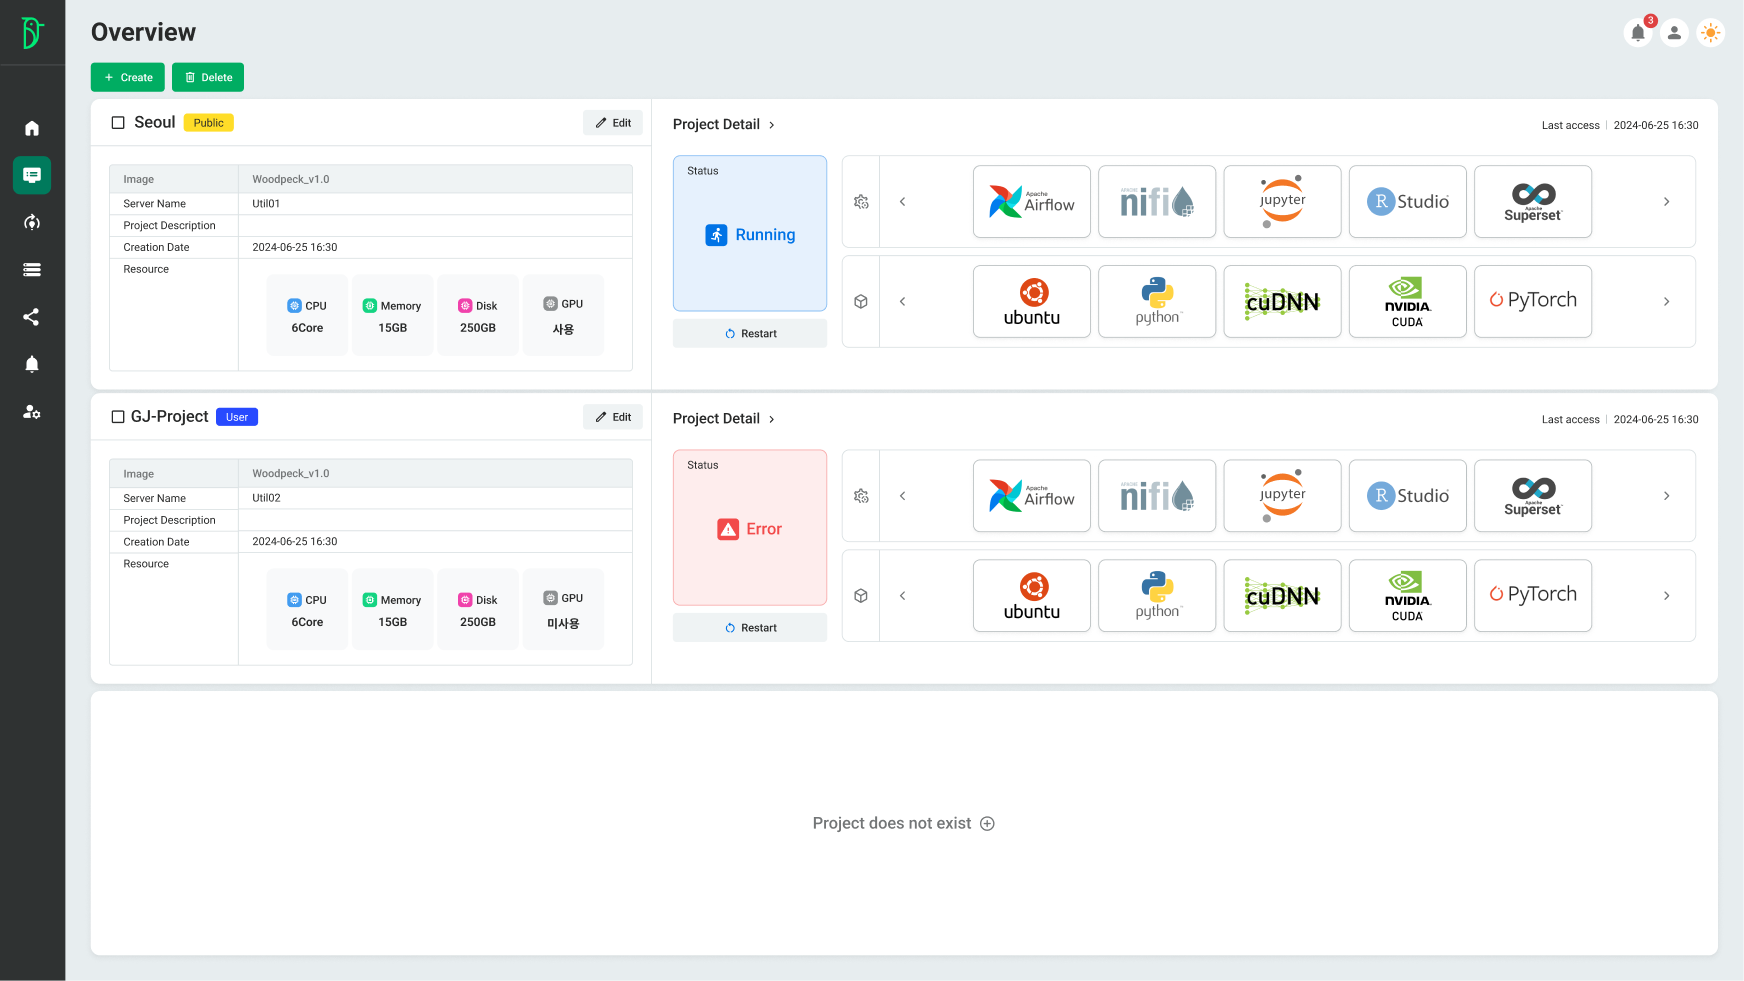
Task: Open the storage list icon in sidebar
Action: pos(32,269)
